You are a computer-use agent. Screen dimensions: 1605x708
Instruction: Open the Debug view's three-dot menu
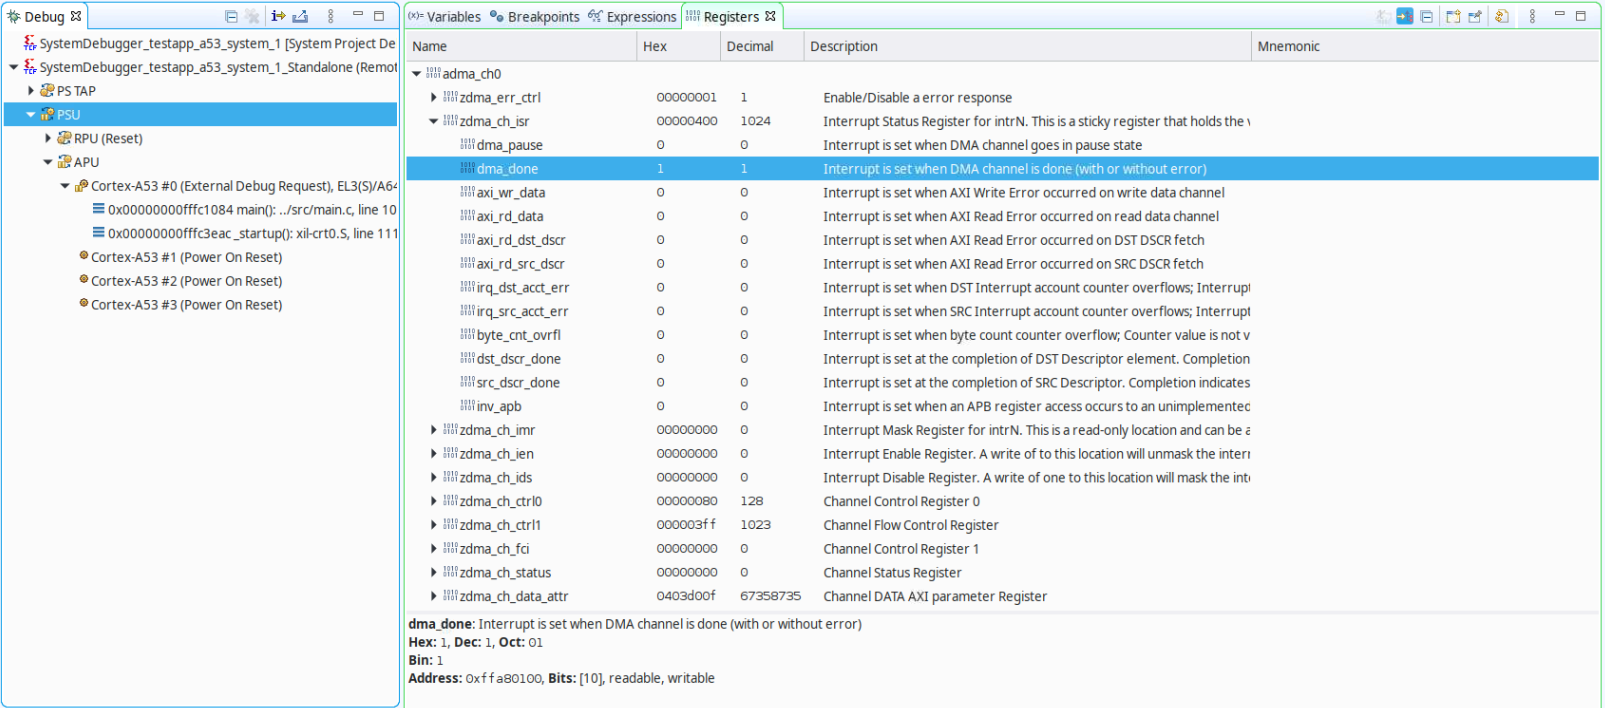coord(331,16)
